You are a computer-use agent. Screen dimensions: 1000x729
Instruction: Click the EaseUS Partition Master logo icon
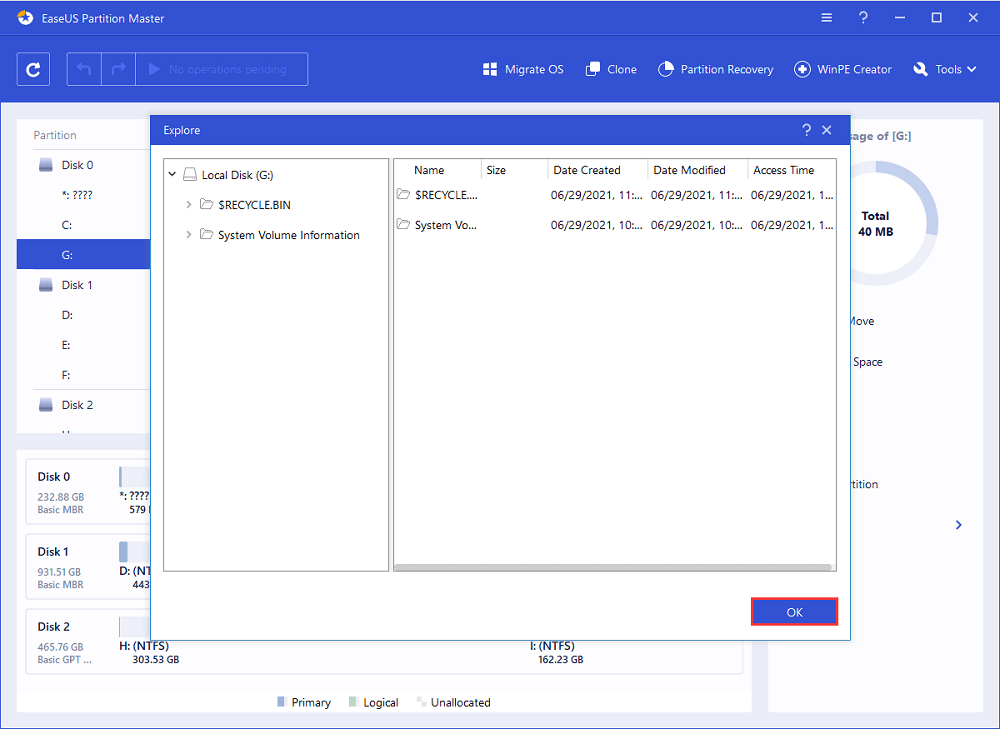coord(25,18)
